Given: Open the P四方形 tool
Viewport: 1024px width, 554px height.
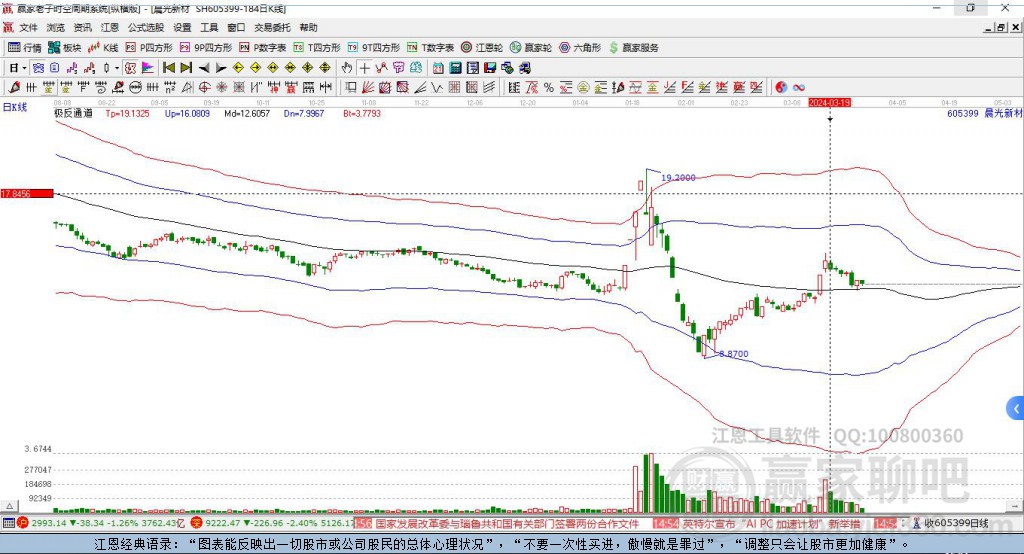Looking at the screenshot, I should (x=149, y=48).
